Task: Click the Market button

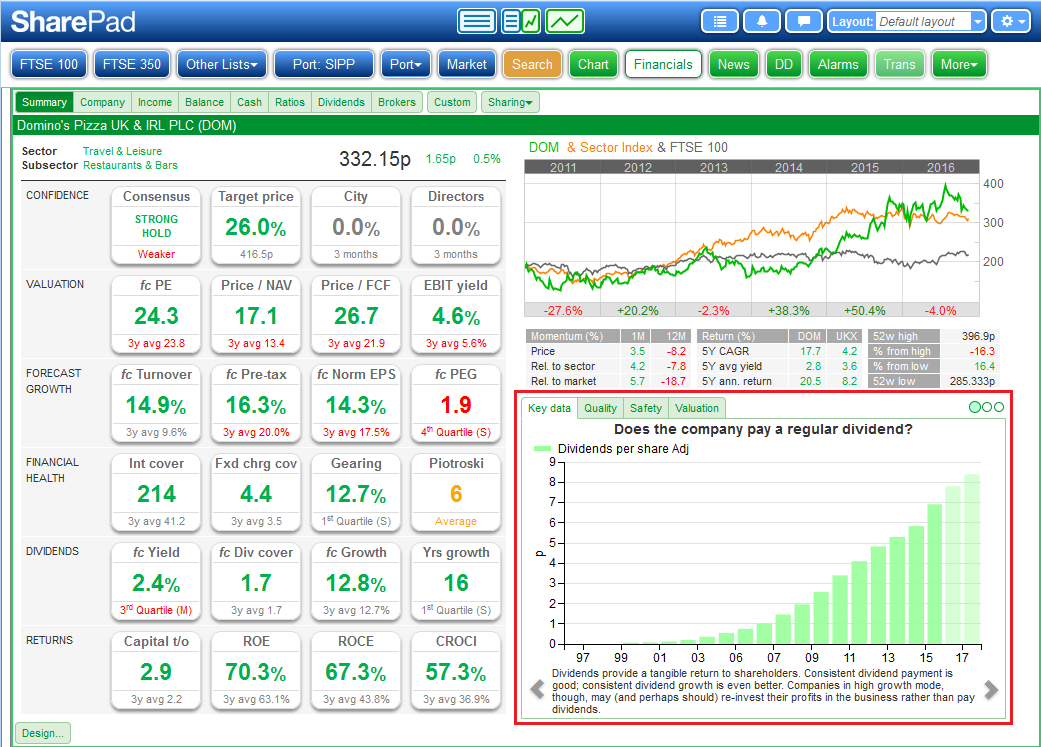Action: [x=467, y=64]
